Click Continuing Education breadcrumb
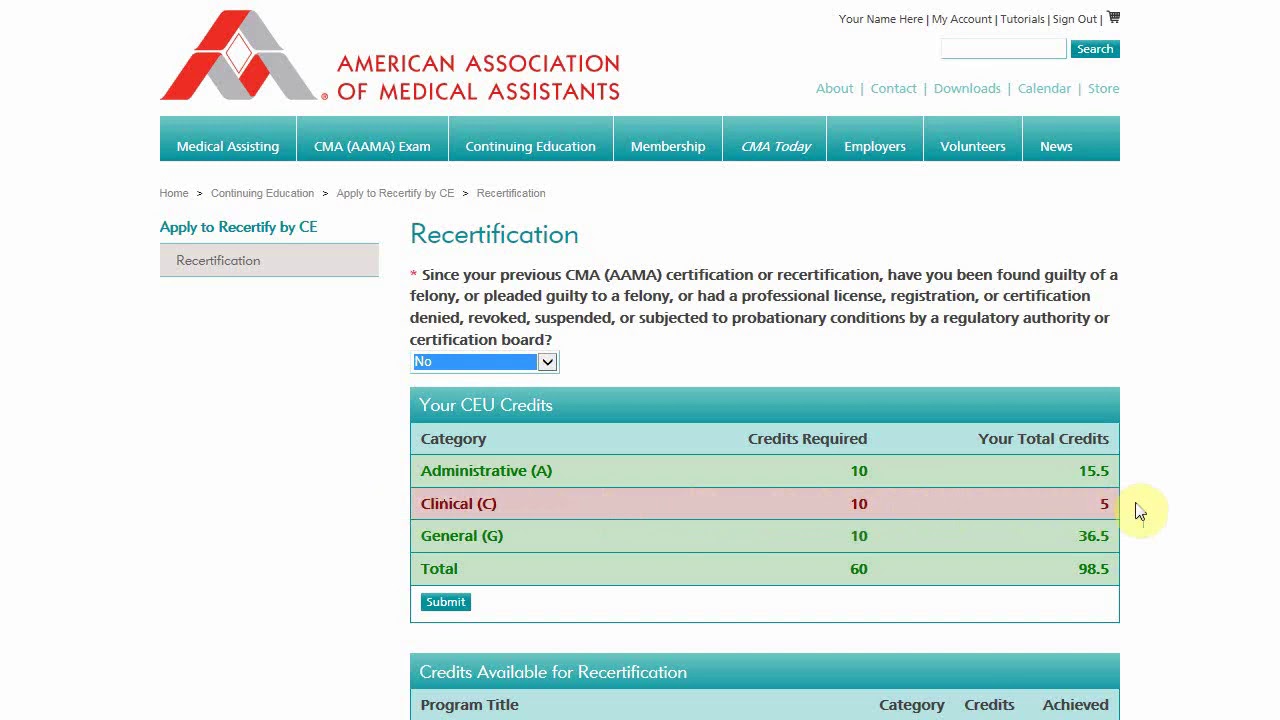 point(262,193)
